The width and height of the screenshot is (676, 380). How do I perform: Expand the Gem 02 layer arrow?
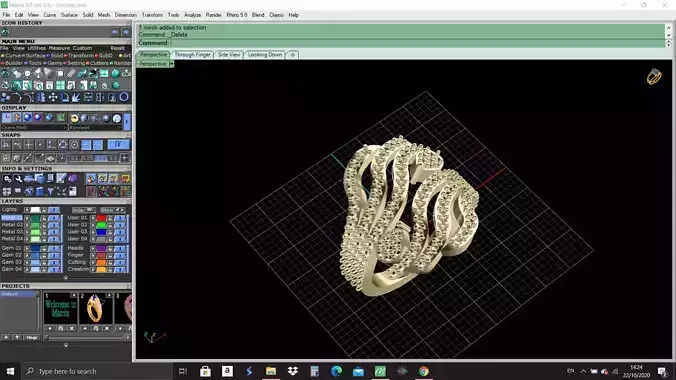[x=27, y=255]
